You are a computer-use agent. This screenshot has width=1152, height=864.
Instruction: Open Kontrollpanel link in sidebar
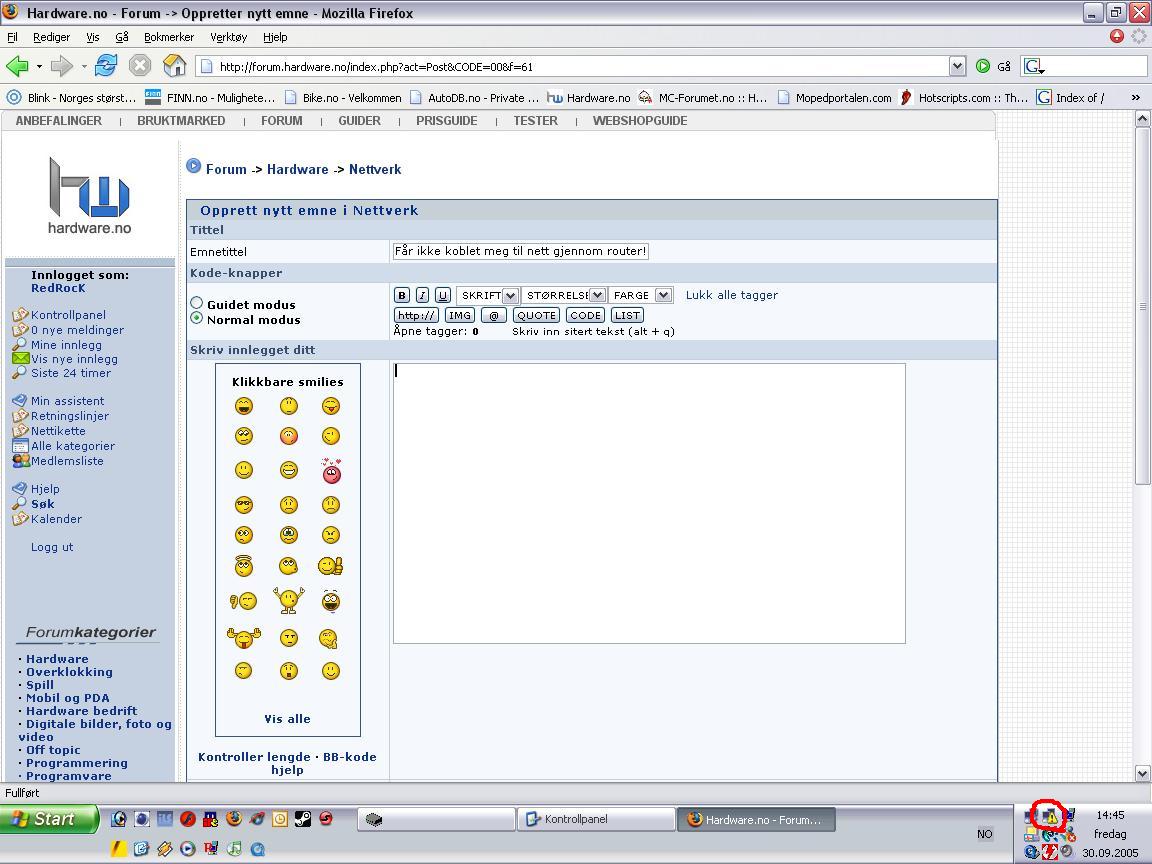tap(68, 314)
